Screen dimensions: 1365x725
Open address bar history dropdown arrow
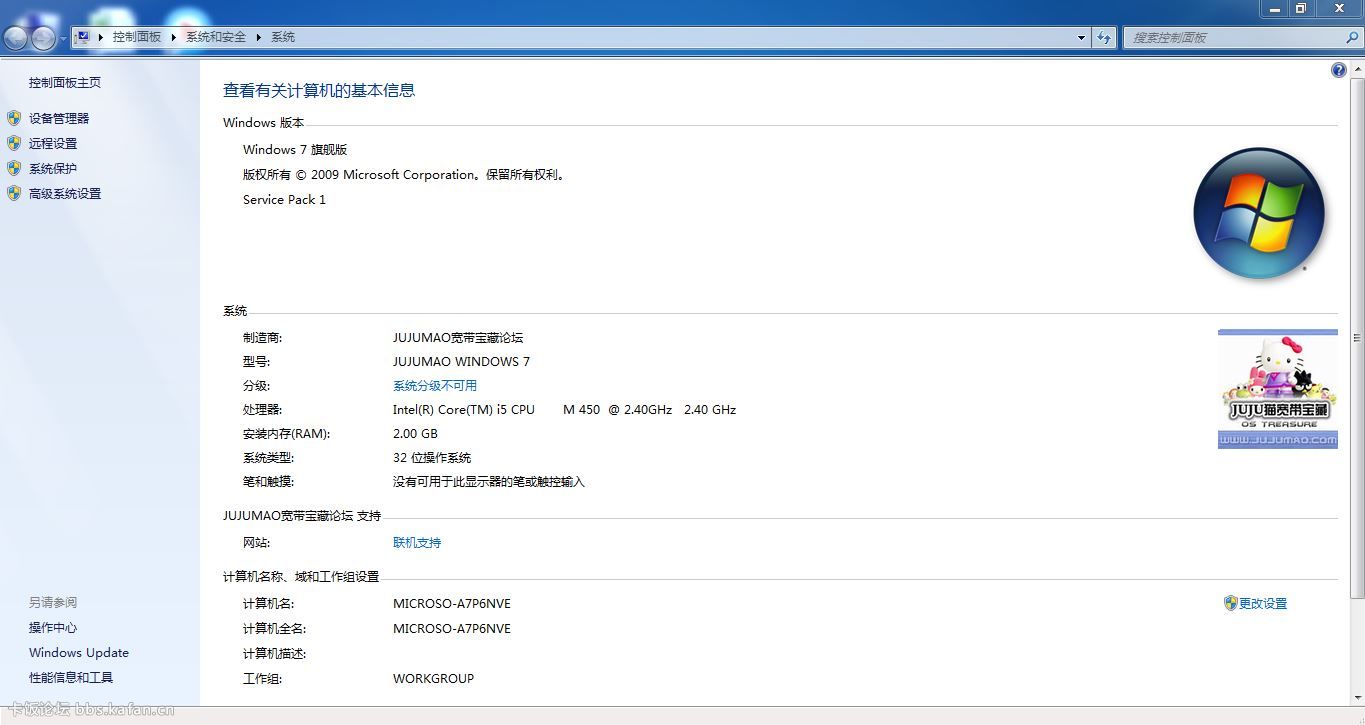(x=1082, y=38)
